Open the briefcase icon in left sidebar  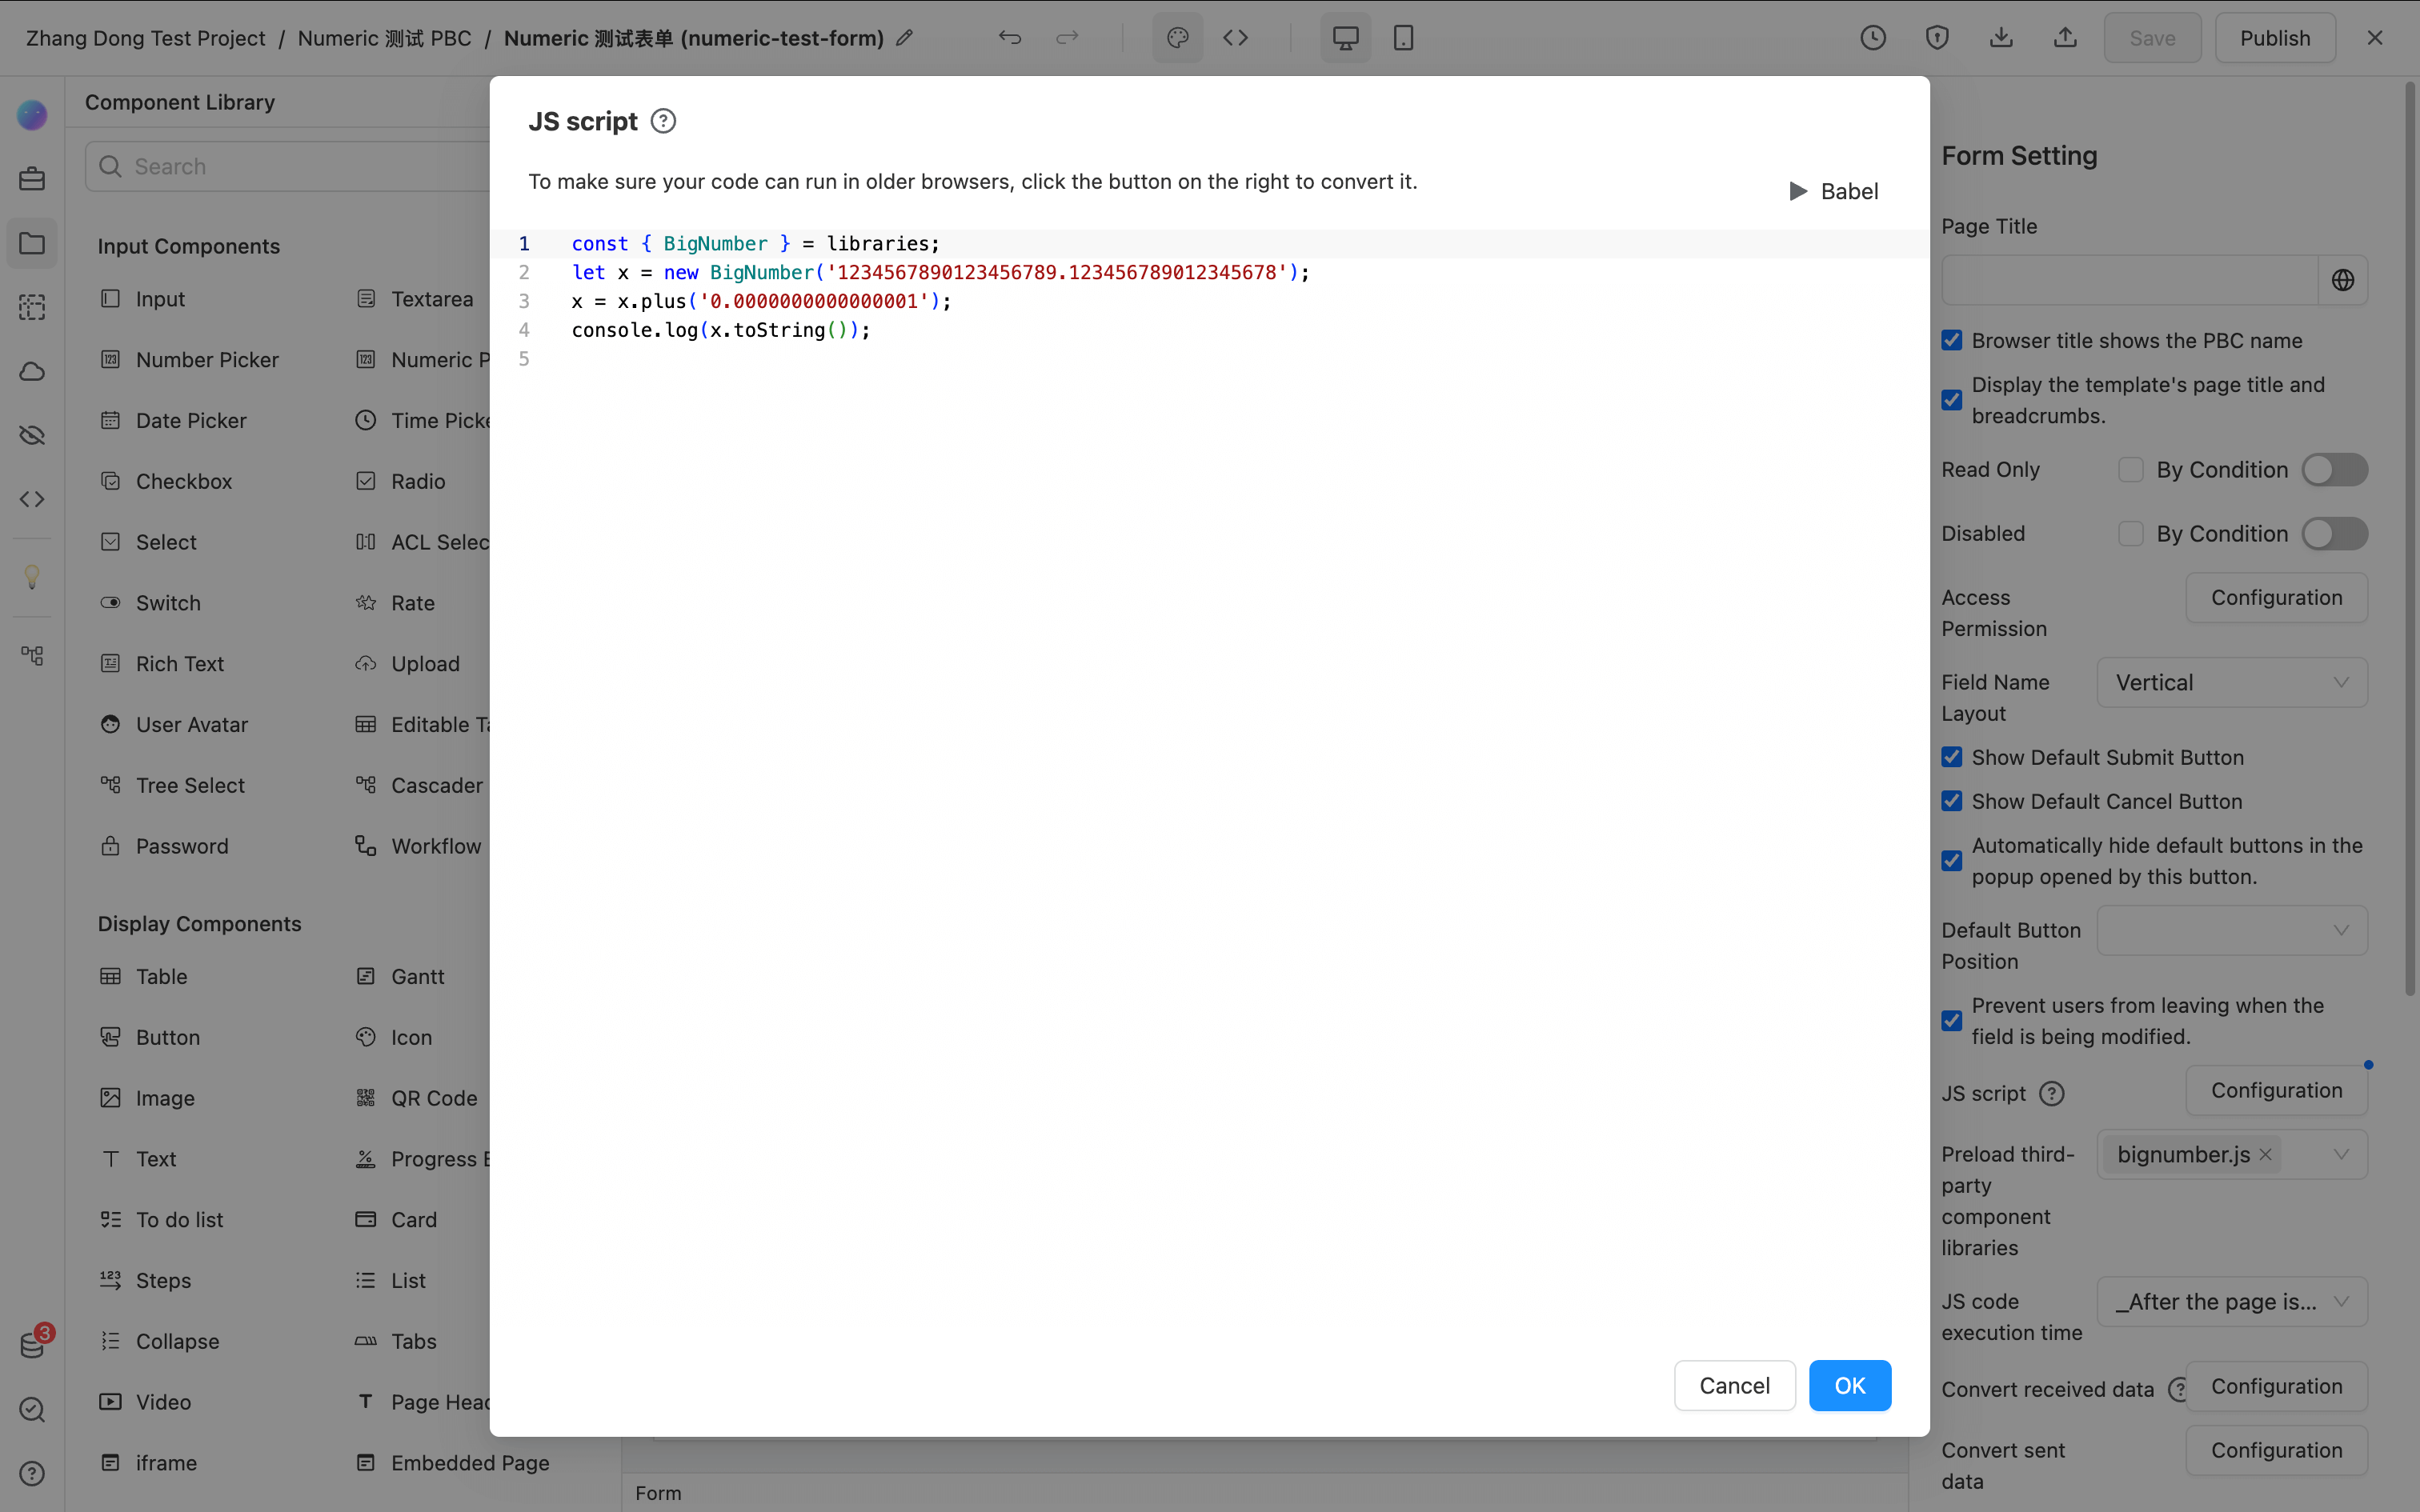click(x=32, y=179)
